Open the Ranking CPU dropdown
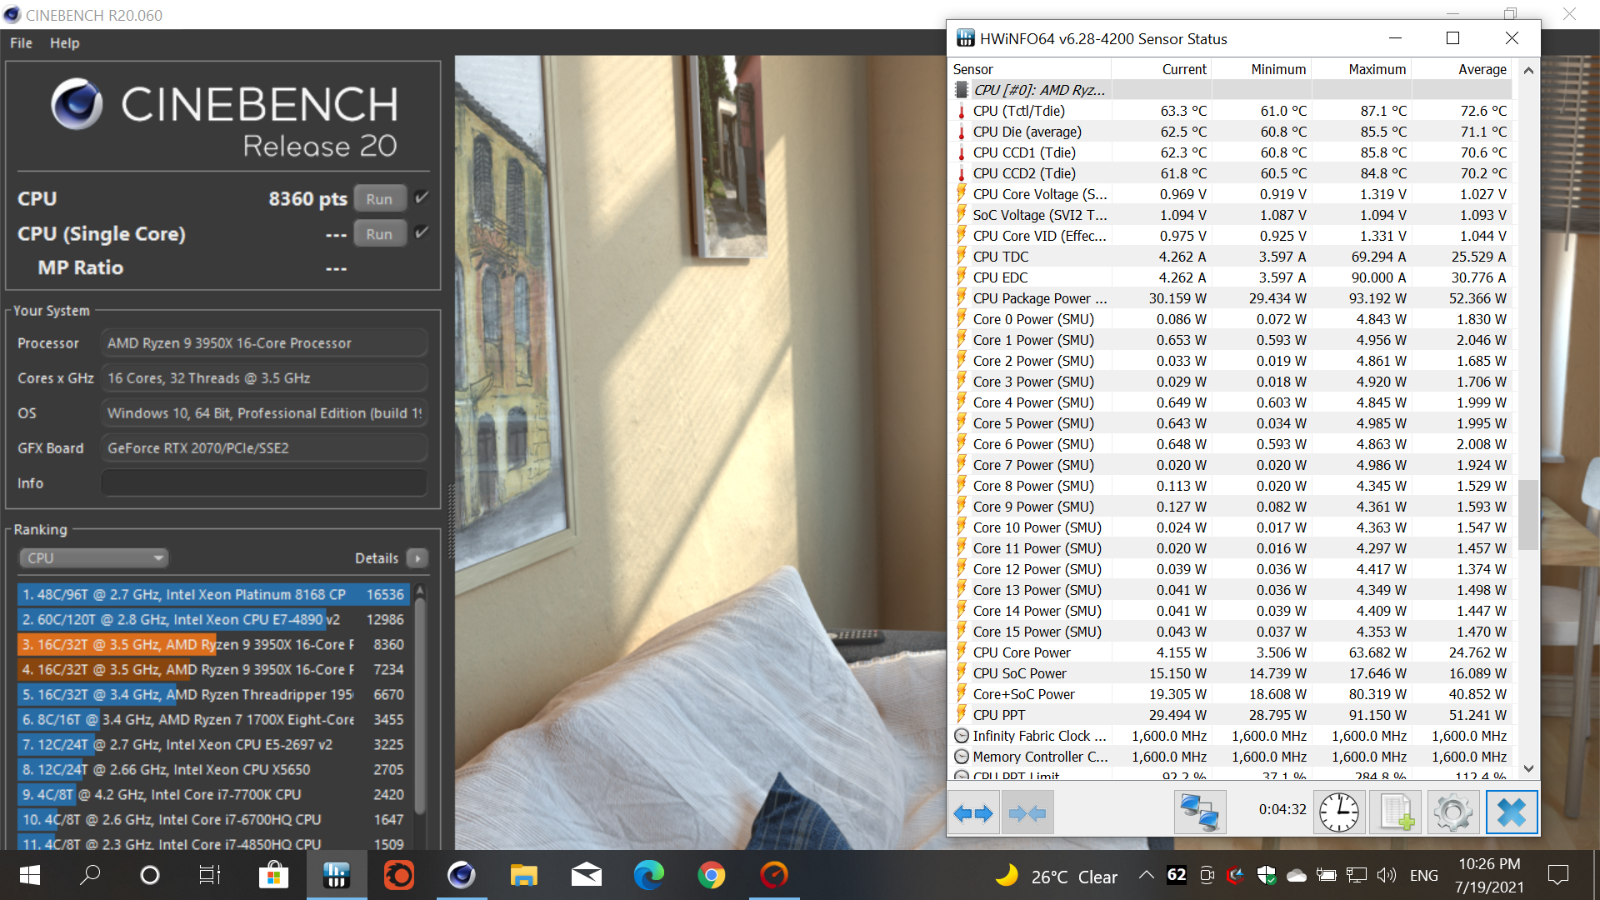Image resolution: width=1600 pixels, height=900 pixels. point(94,558)
